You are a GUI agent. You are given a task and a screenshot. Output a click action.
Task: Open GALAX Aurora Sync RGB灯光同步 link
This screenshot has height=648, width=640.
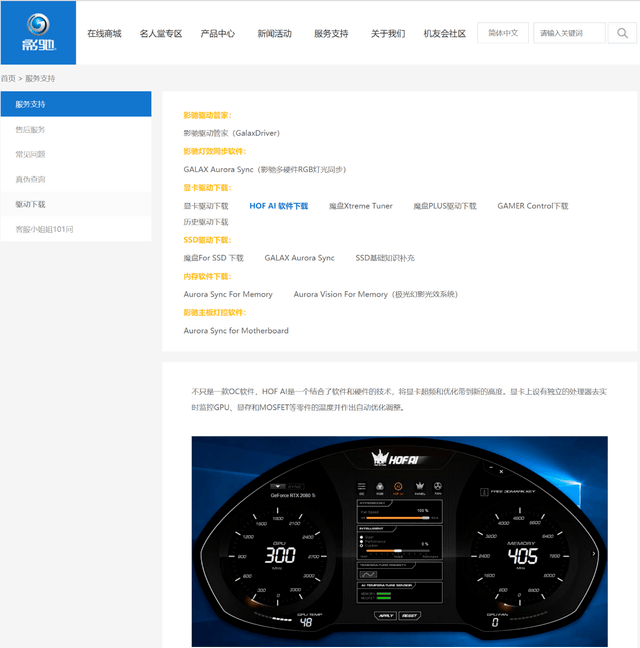[265, 169]
